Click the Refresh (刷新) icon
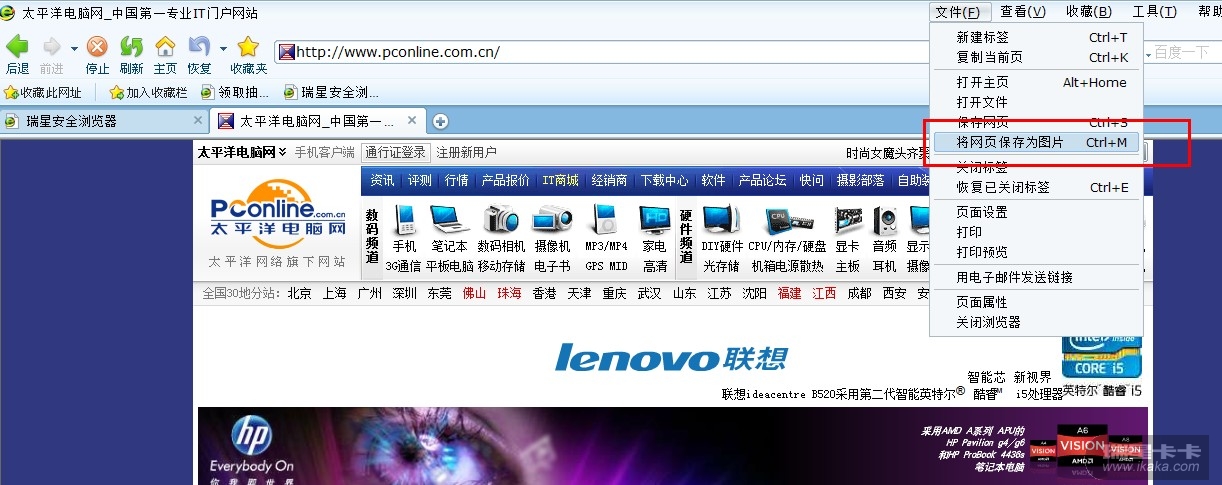Screen dimensions: 1222x485 (131, 47)
